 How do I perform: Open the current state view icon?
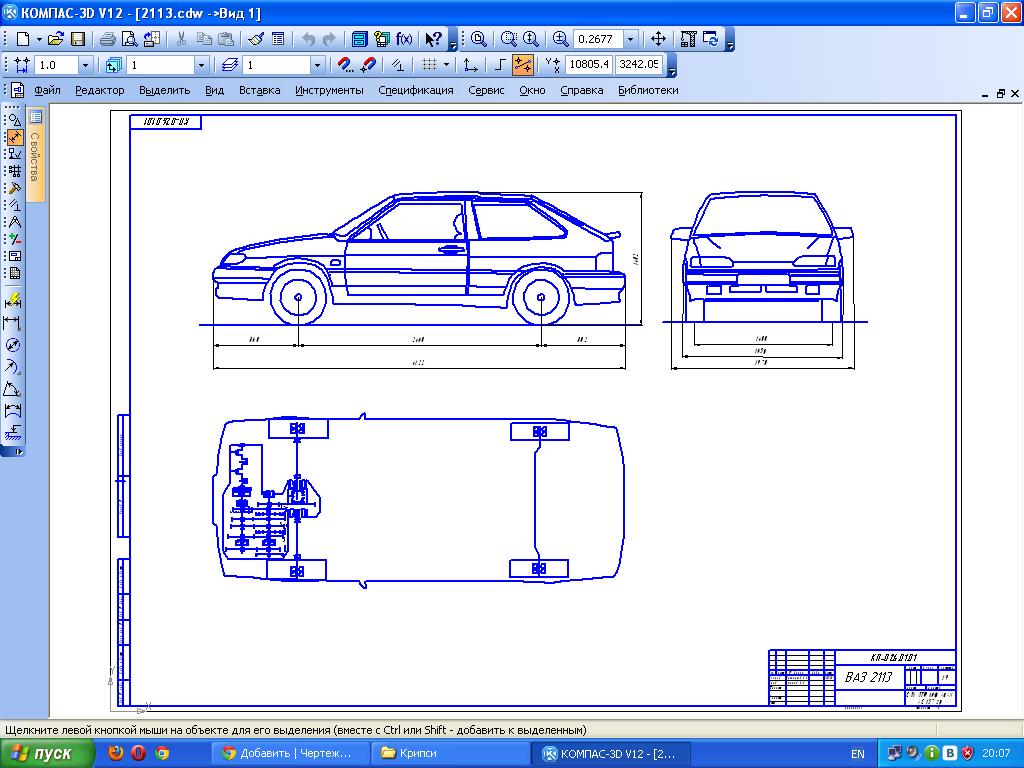114,65
